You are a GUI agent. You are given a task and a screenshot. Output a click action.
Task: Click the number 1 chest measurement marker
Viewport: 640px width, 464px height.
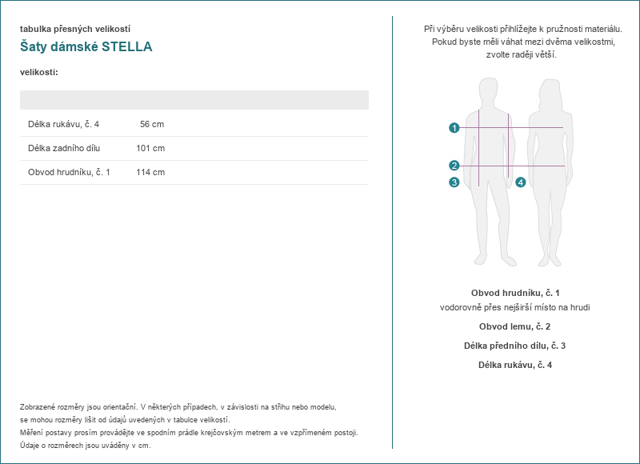[454, 128]
